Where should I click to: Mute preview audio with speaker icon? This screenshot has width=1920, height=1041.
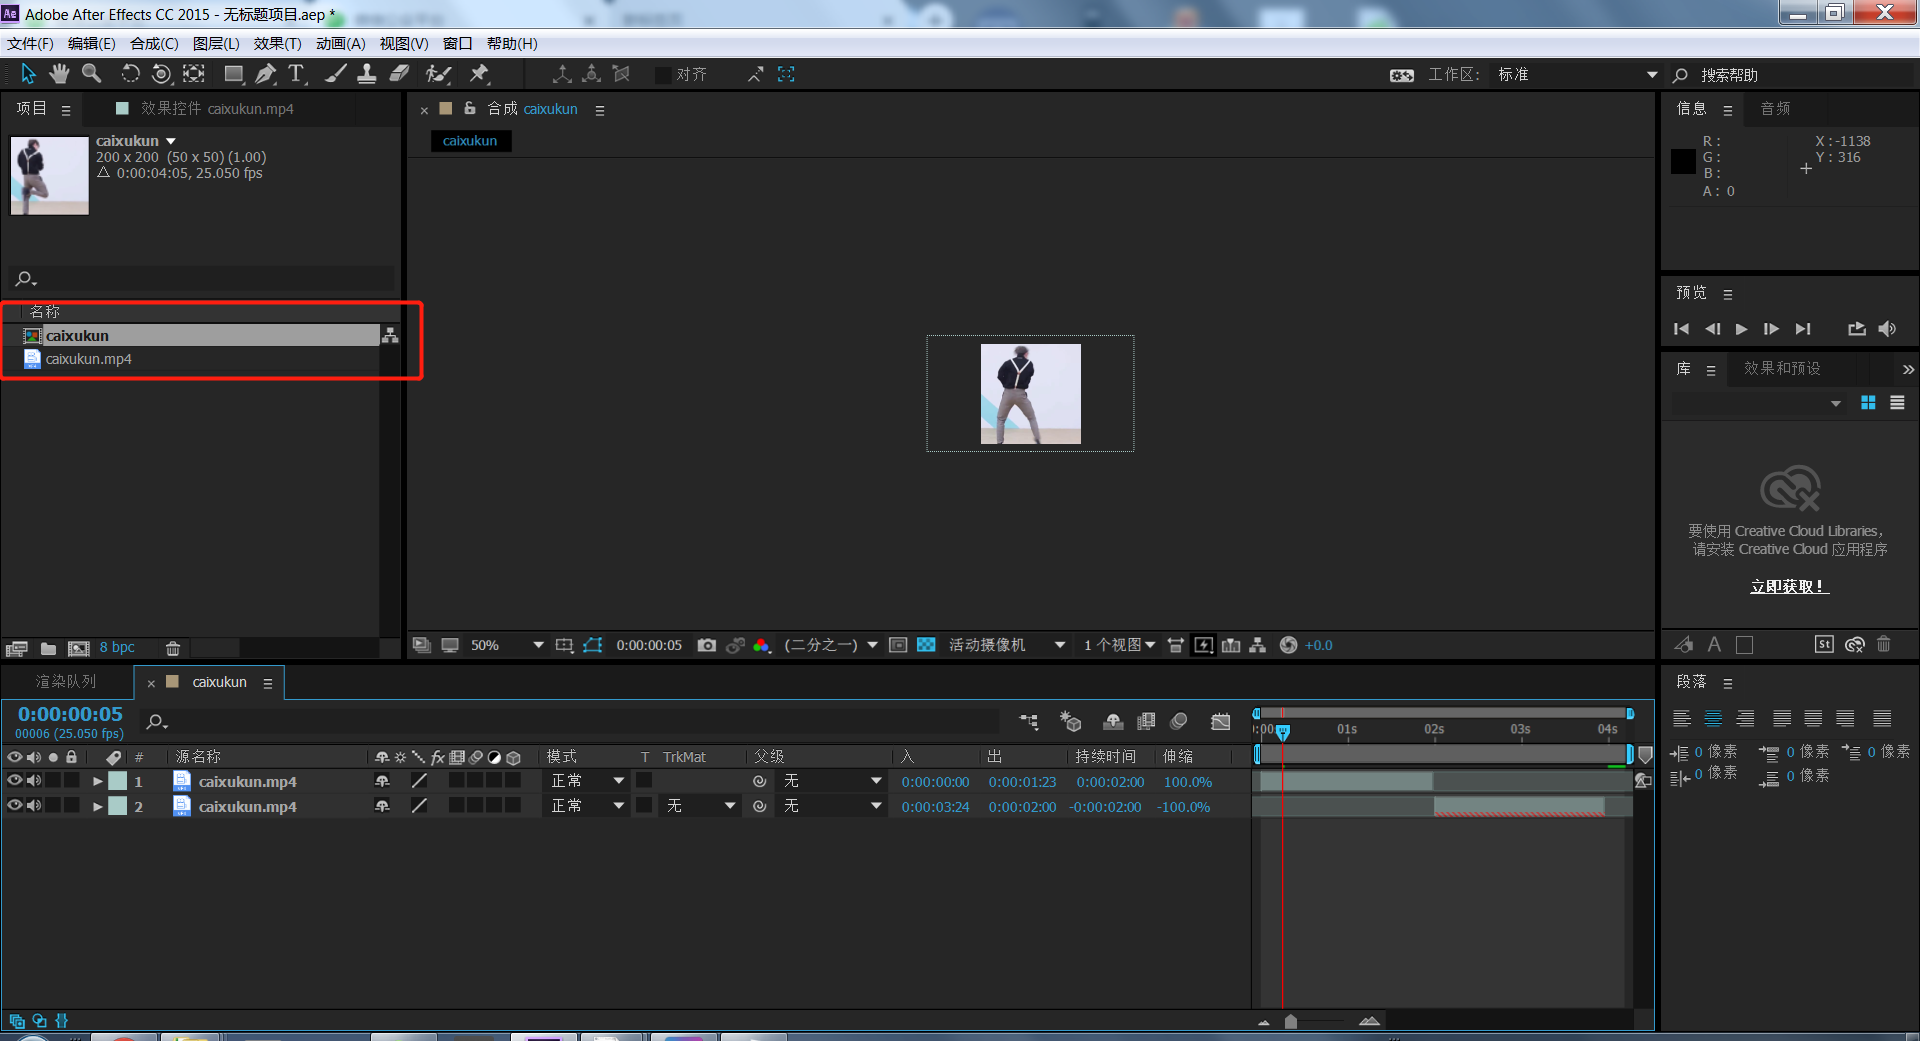tap(1887, 329)
